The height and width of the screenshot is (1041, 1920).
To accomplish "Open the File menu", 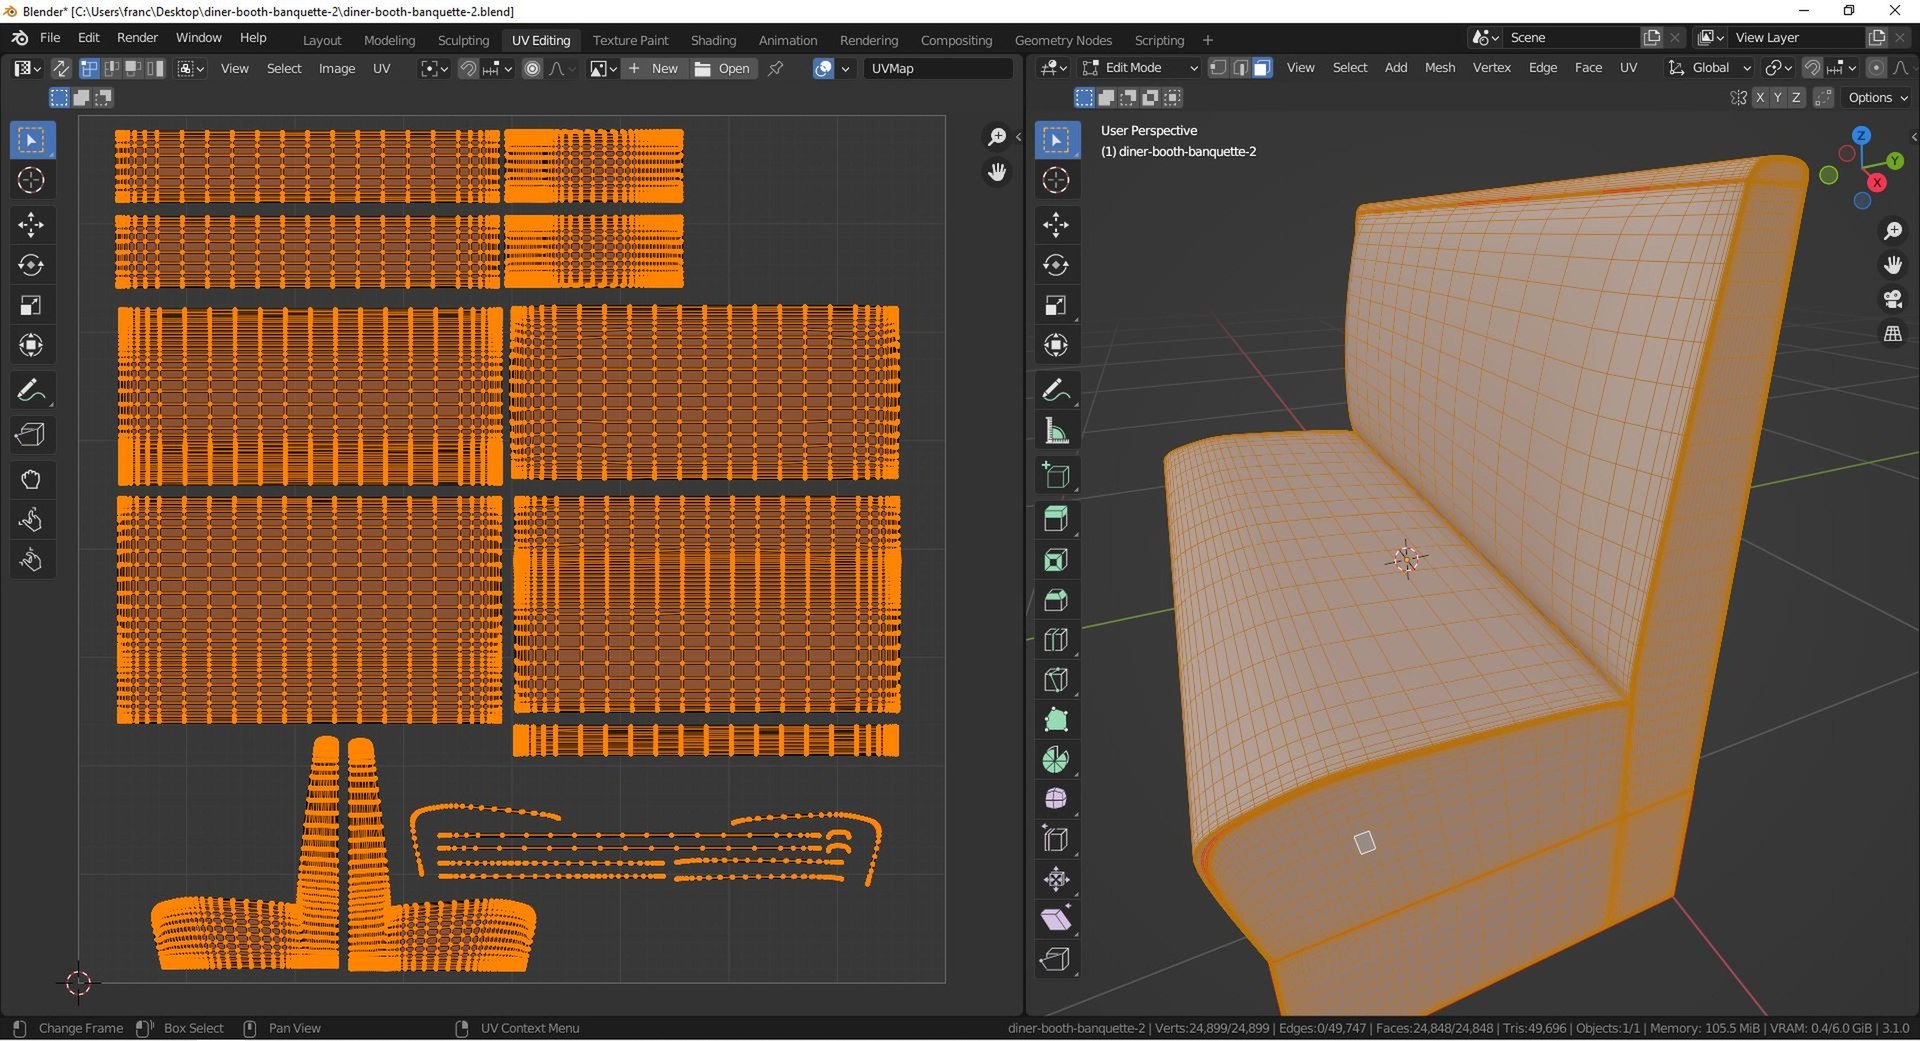I will pyautogui.click(x=50, y=37).
